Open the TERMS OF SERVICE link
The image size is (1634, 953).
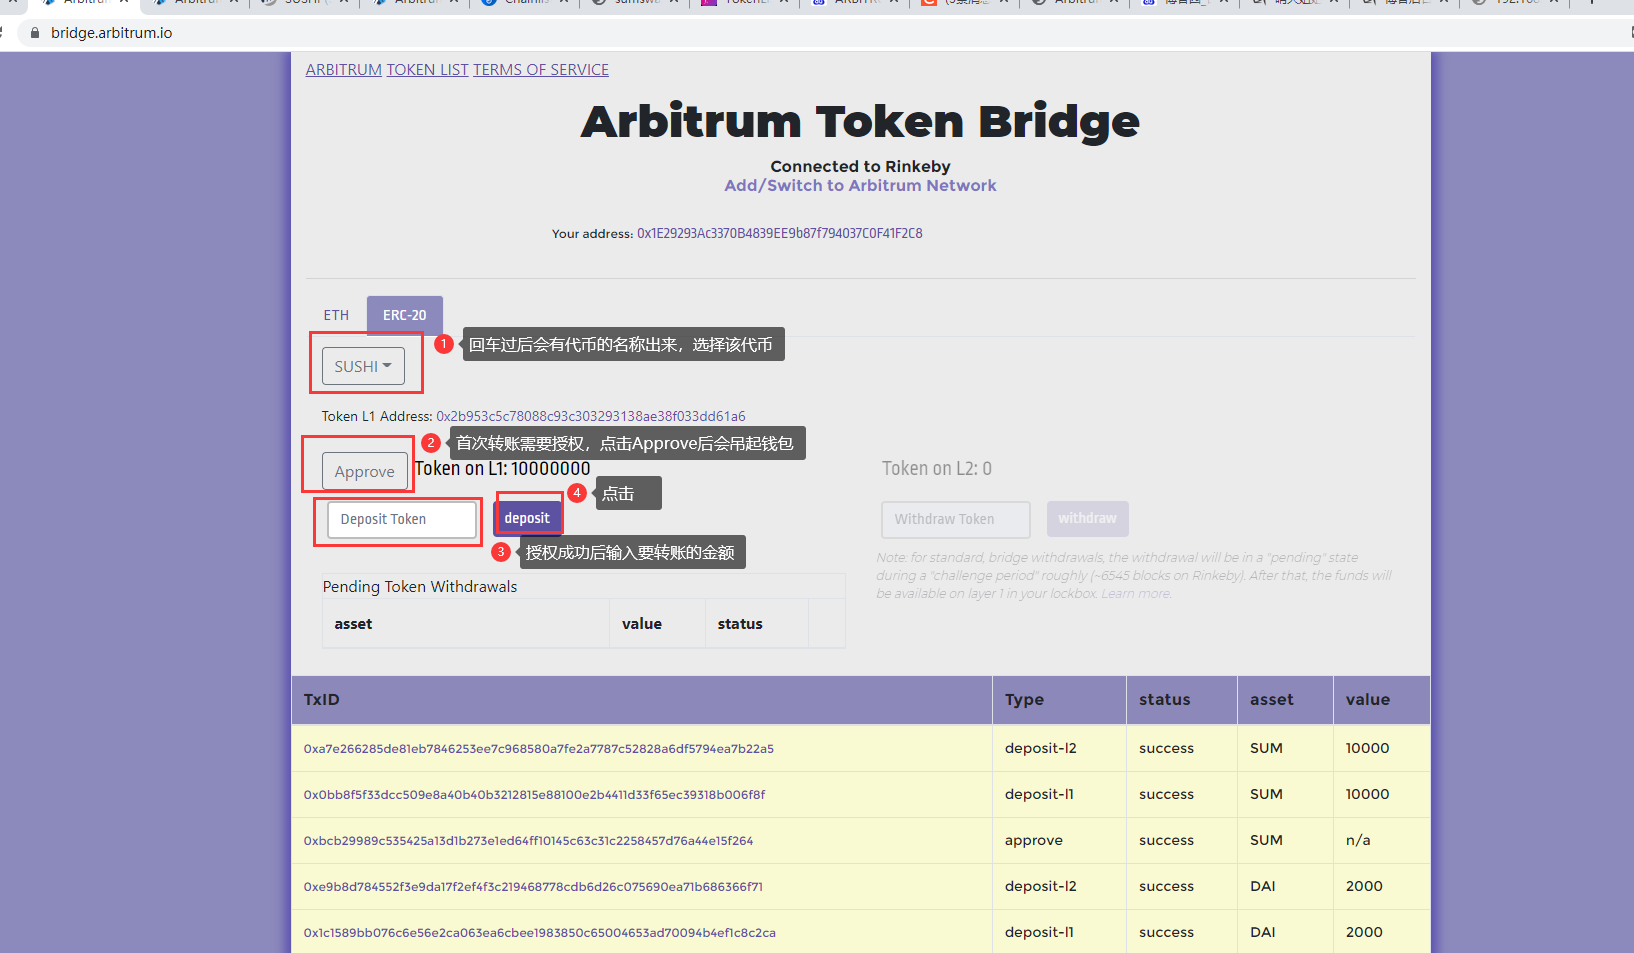(x=541, y=70)
